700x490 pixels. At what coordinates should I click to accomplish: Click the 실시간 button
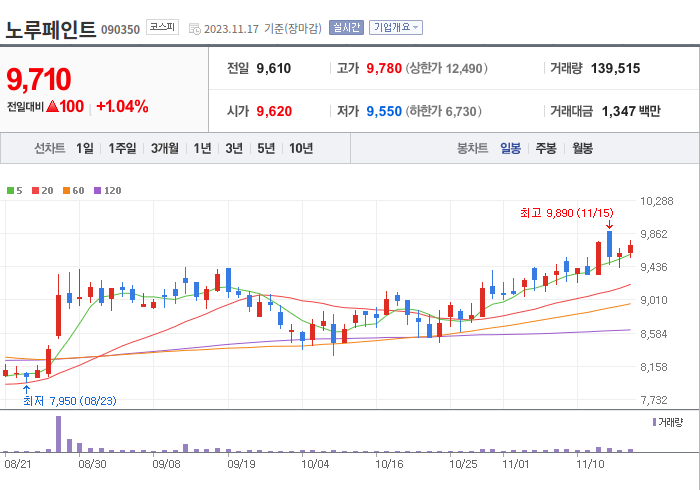[x=346, y=28]
